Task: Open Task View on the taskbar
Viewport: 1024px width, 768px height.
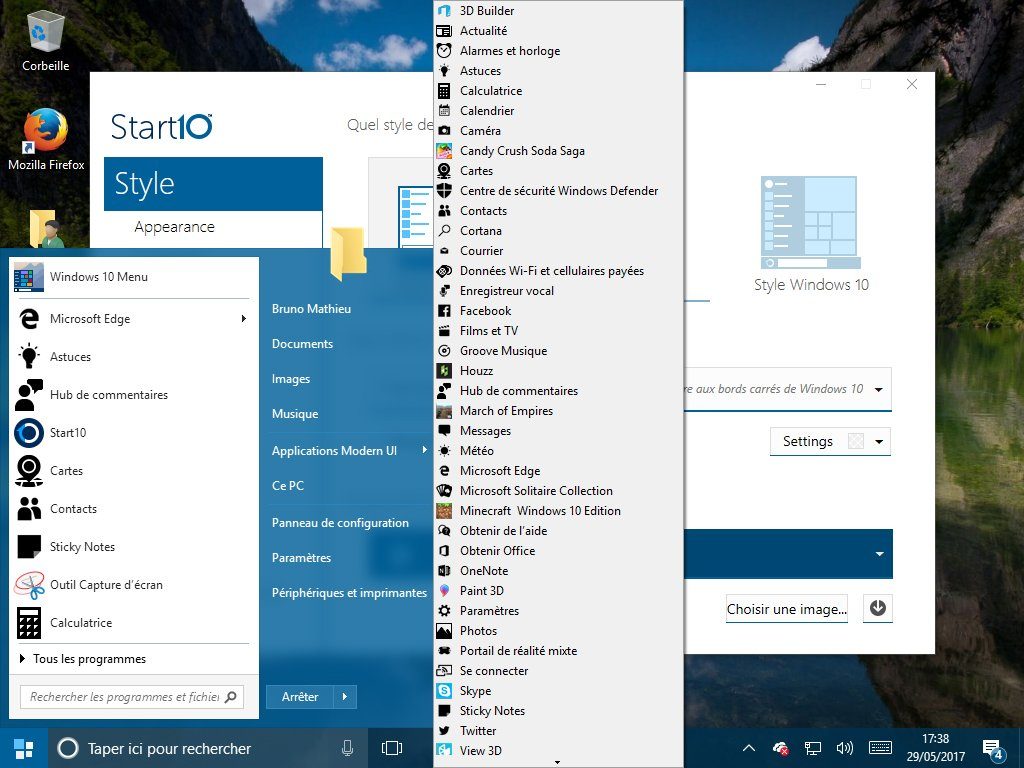Action: click(x=392, y=748)
